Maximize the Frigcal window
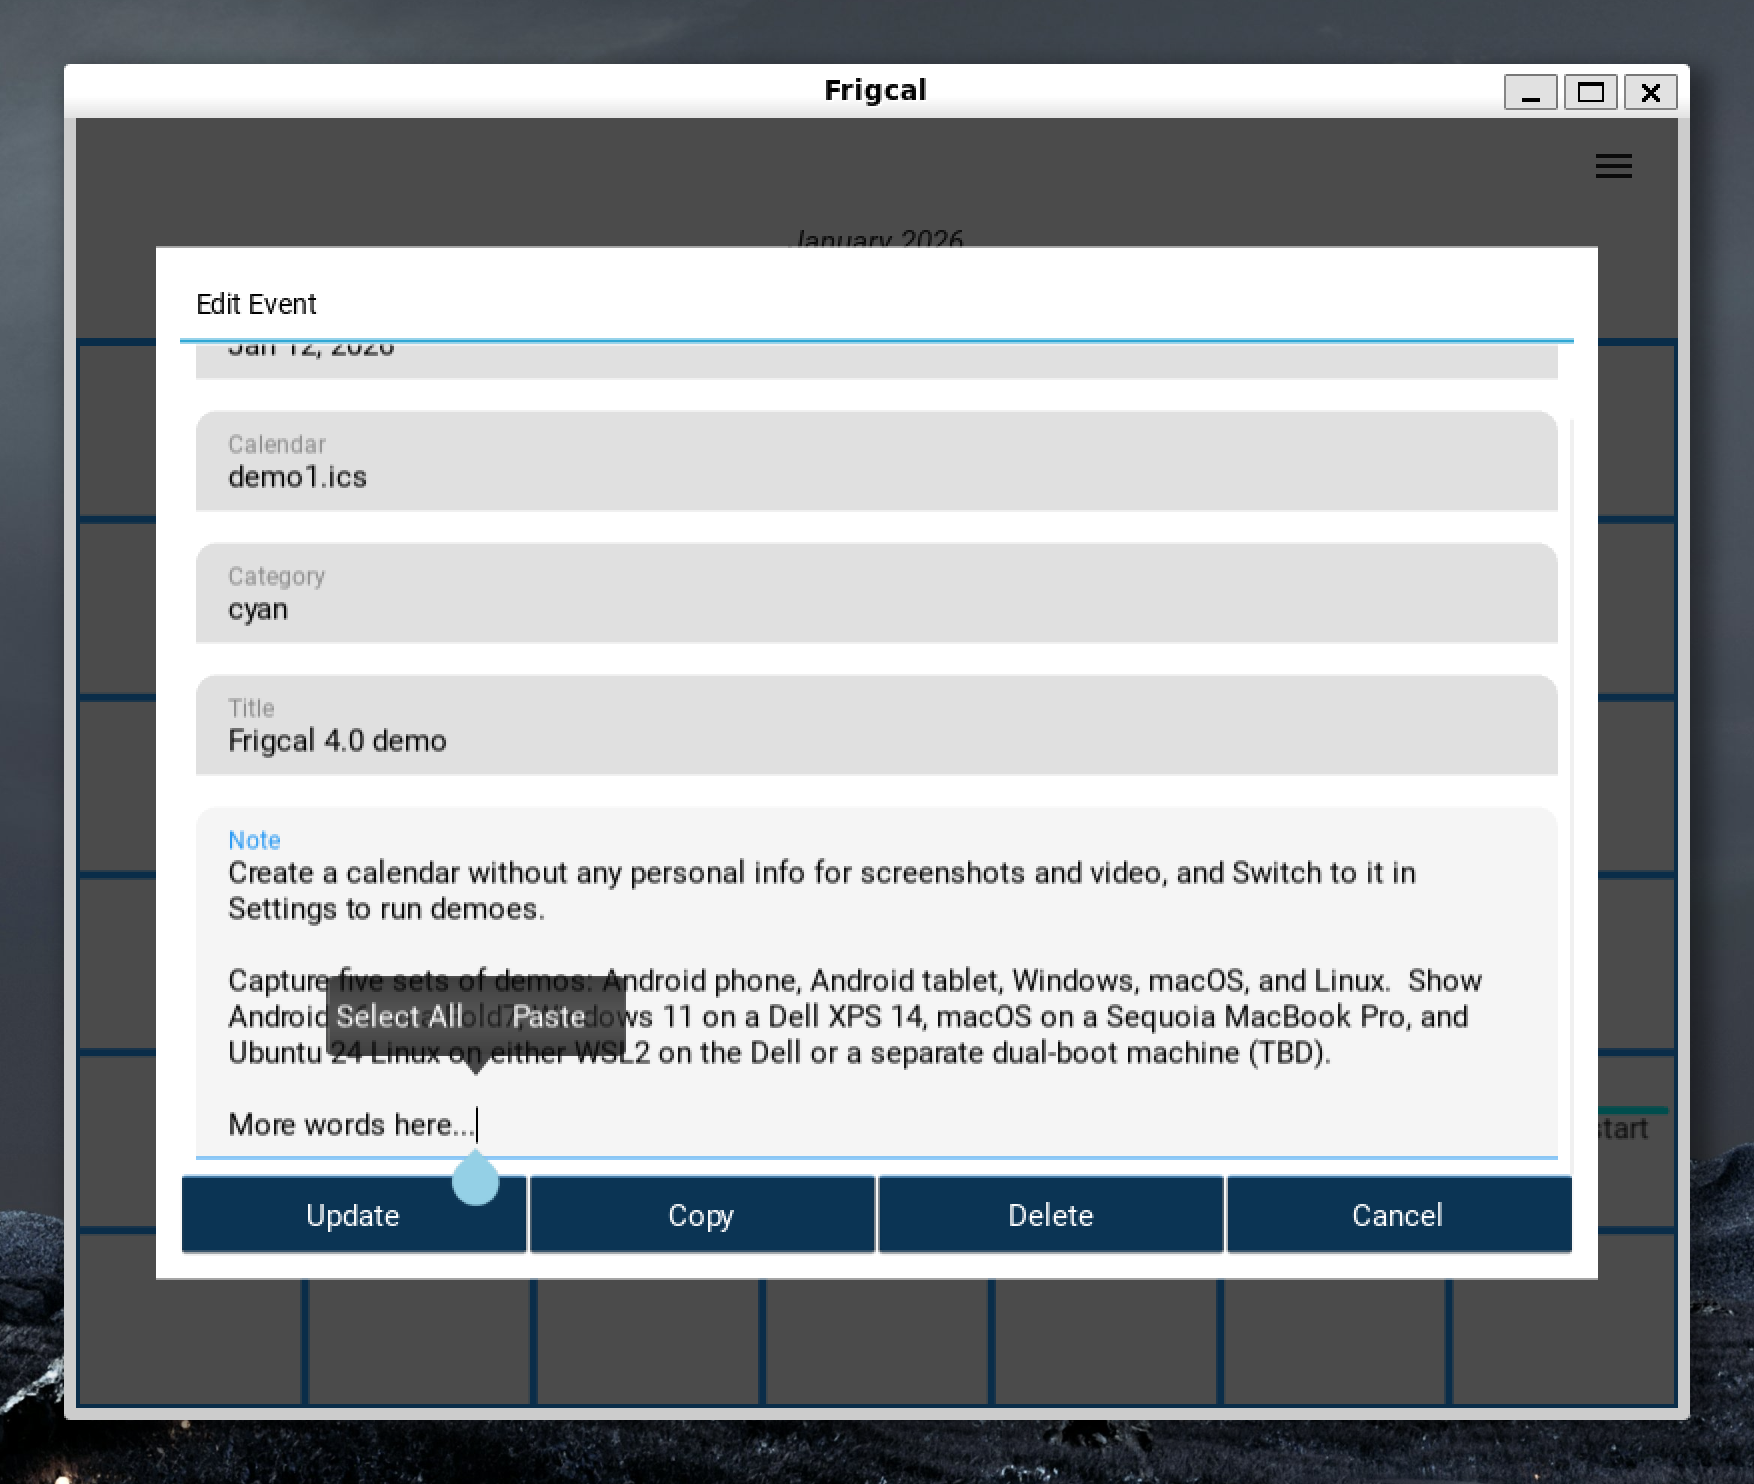 pyautogui.click(x=1590, y=93)
